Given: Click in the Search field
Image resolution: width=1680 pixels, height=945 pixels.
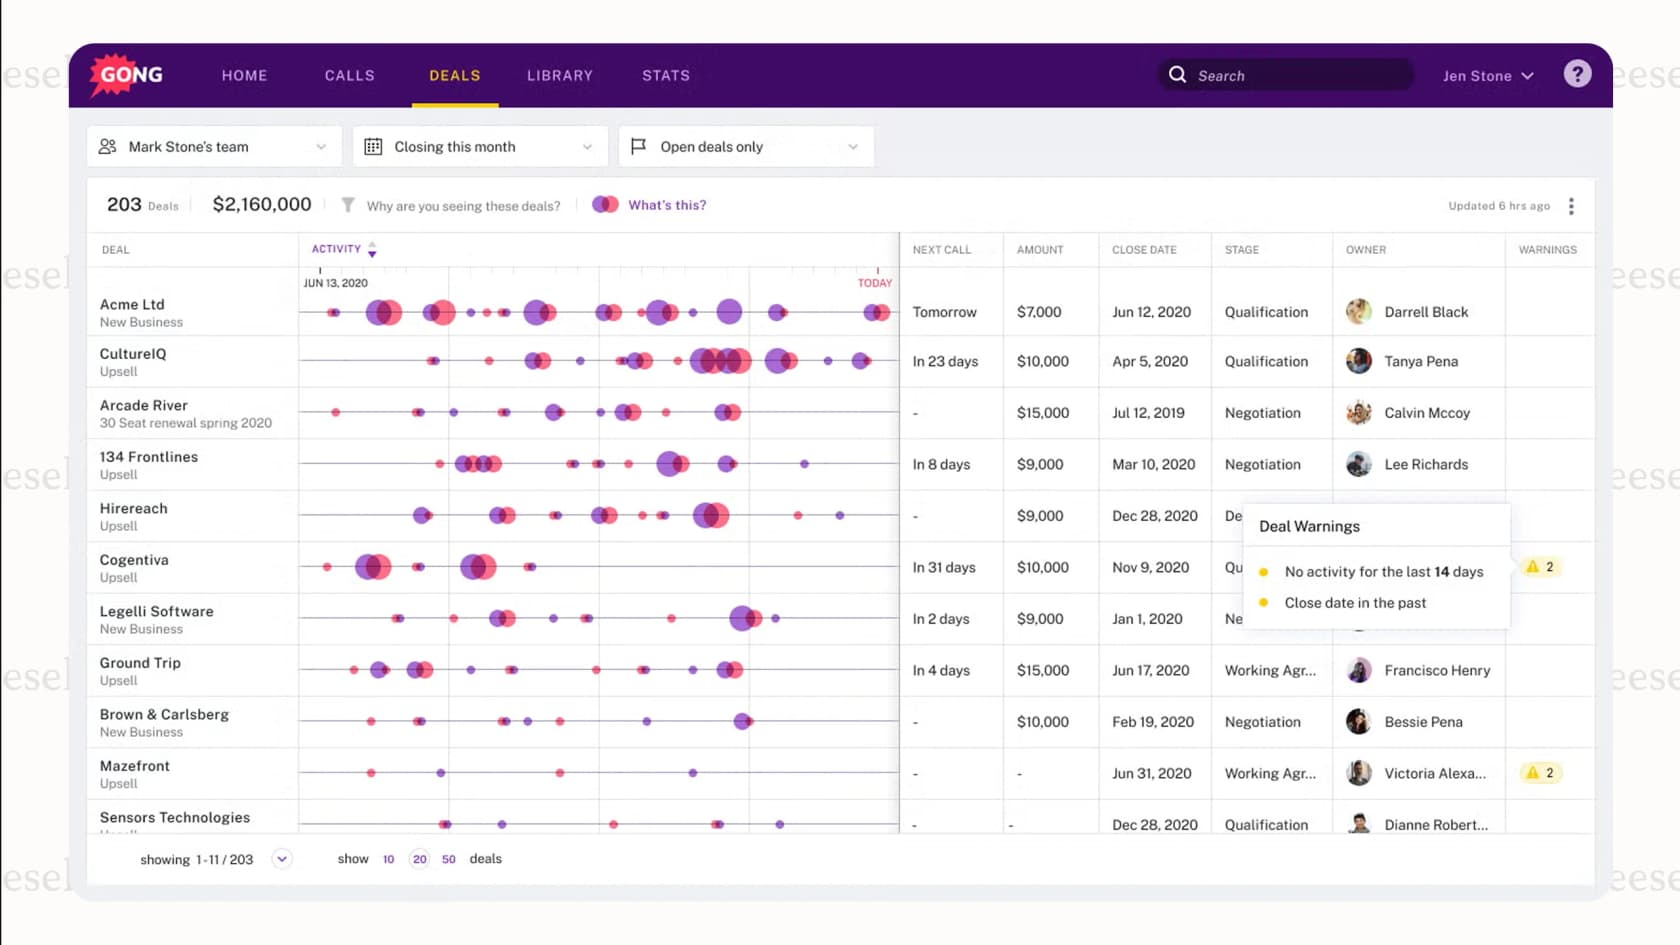Looking at the screenshot, I should (1286, 75).
